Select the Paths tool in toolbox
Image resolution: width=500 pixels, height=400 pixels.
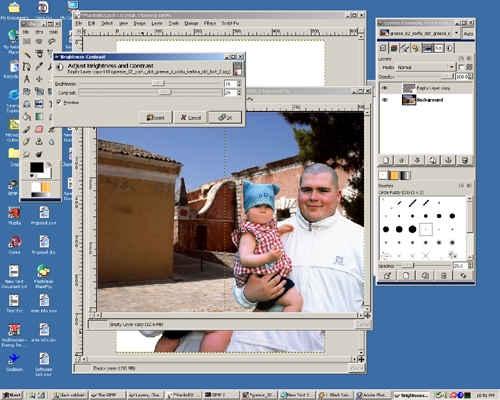pyautogui.click(x=27, y=67)
